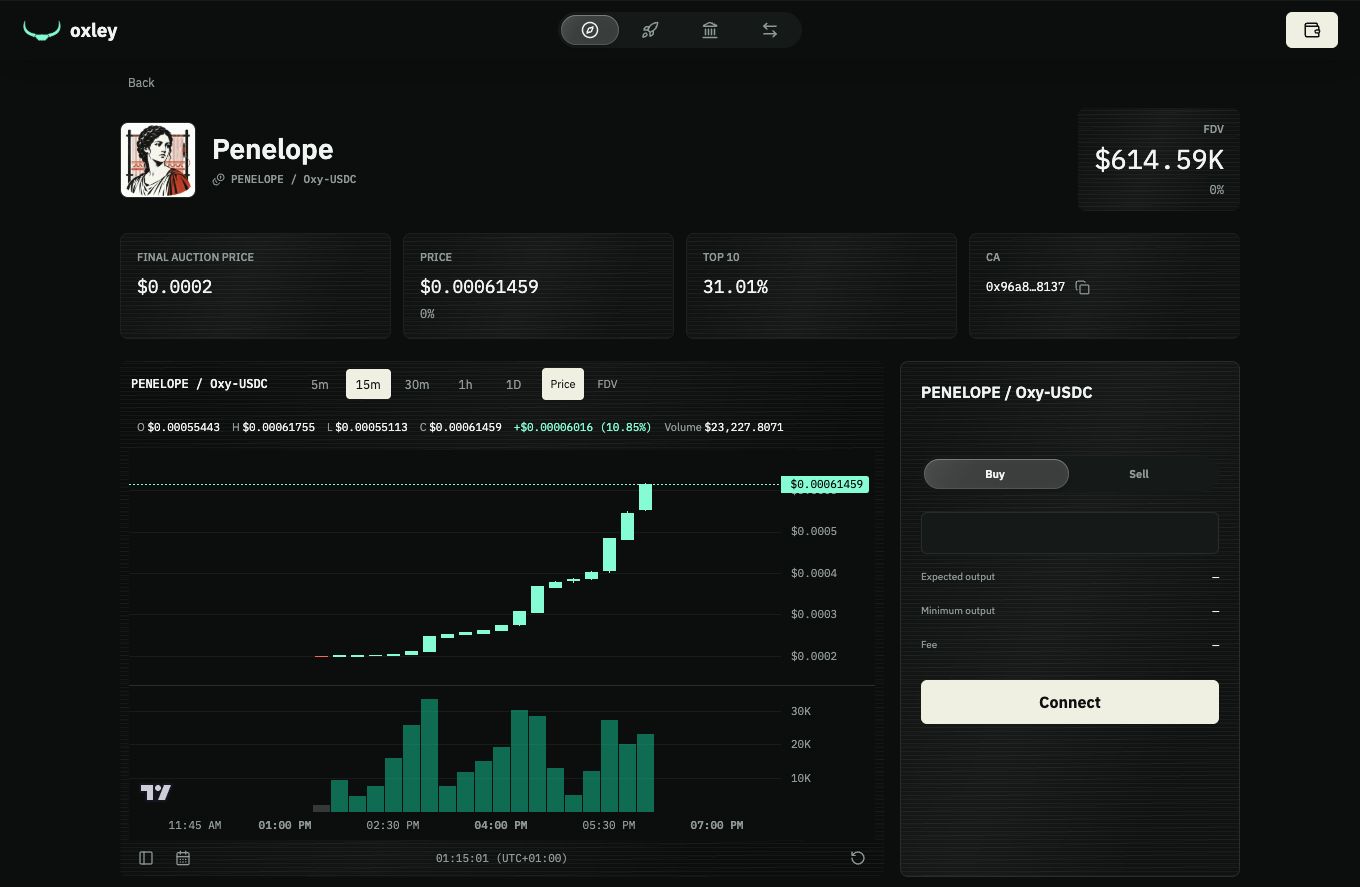Select the 1D timeframe

pos(513,384)
